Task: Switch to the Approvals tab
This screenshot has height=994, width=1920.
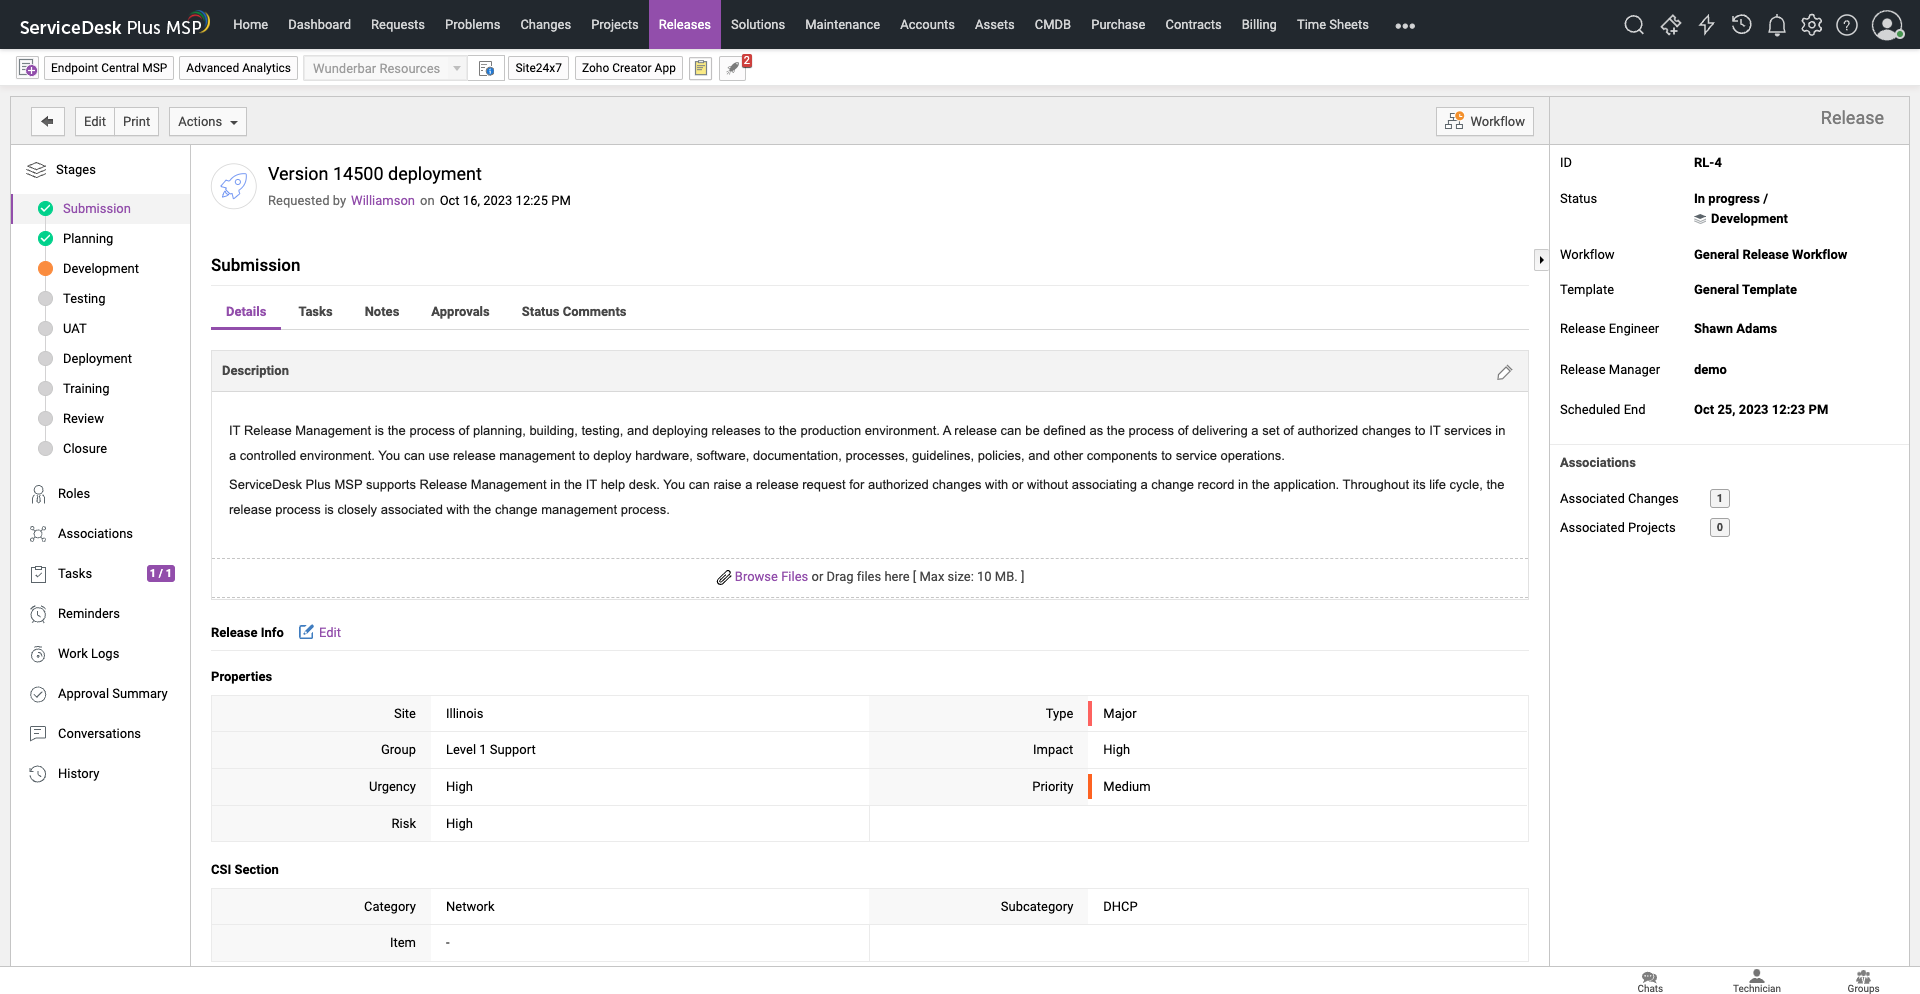Action: tap(460, 311)
